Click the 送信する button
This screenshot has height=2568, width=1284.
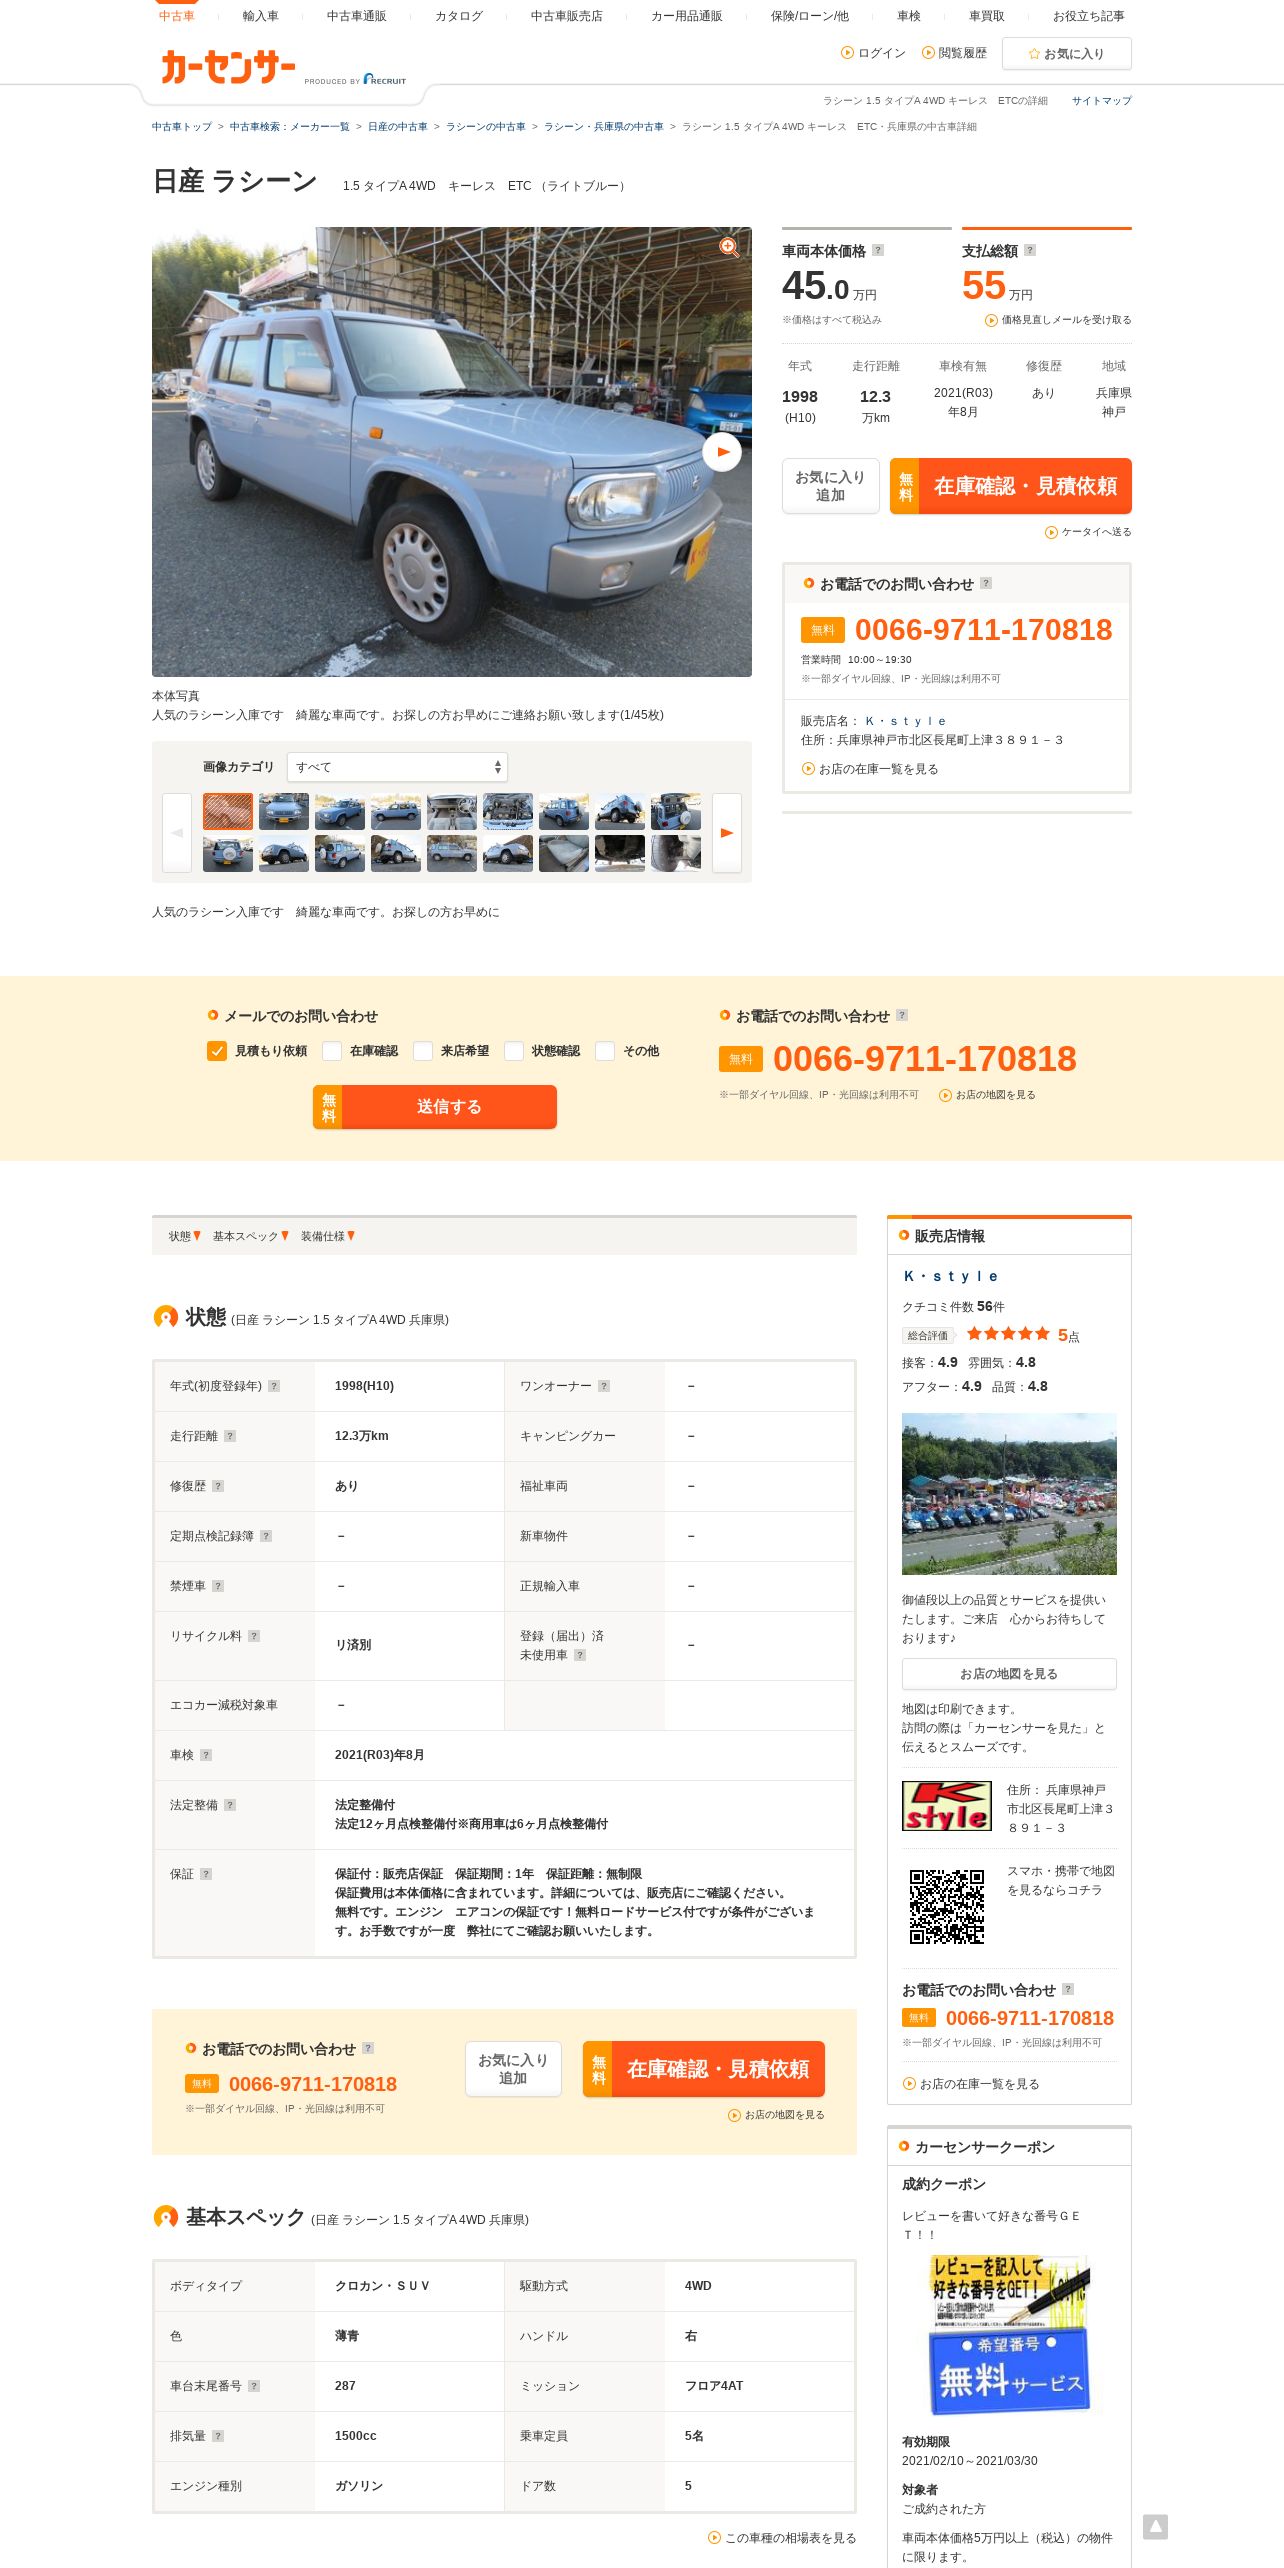(435, 1107)
